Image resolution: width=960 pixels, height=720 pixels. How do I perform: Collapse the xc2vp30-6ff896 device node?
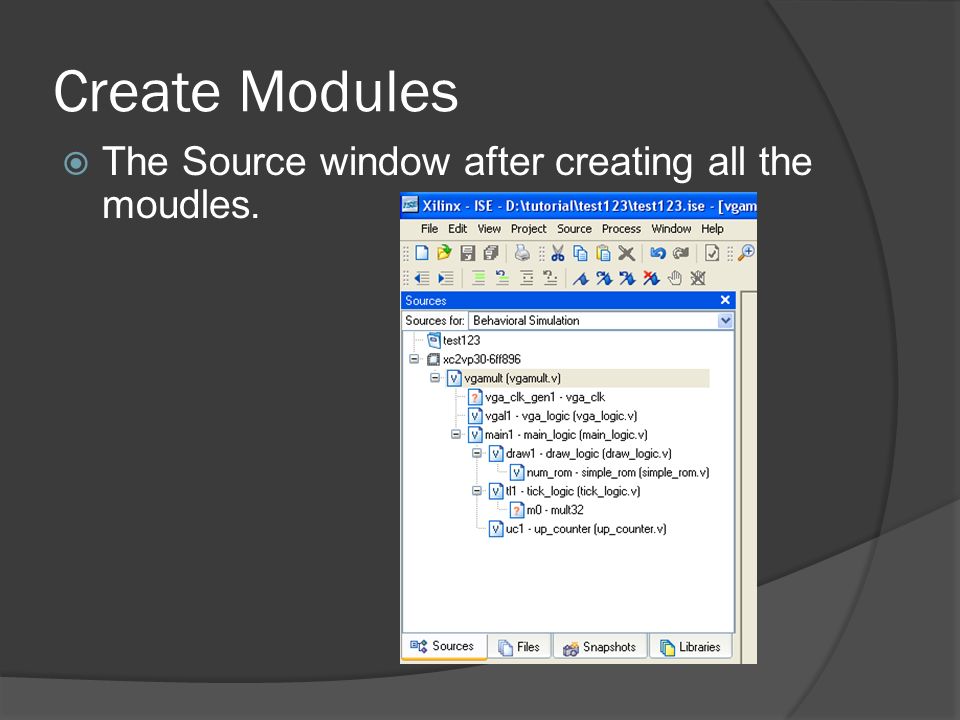click(x=414, y=359)
